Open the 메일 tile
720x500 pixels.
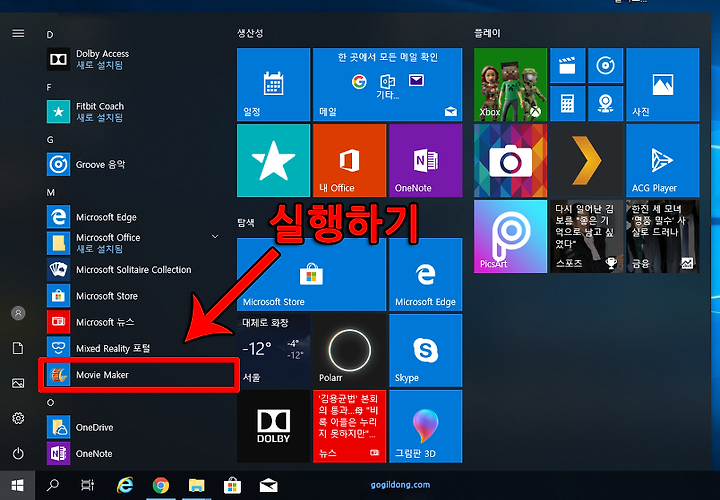coord(387,84)
